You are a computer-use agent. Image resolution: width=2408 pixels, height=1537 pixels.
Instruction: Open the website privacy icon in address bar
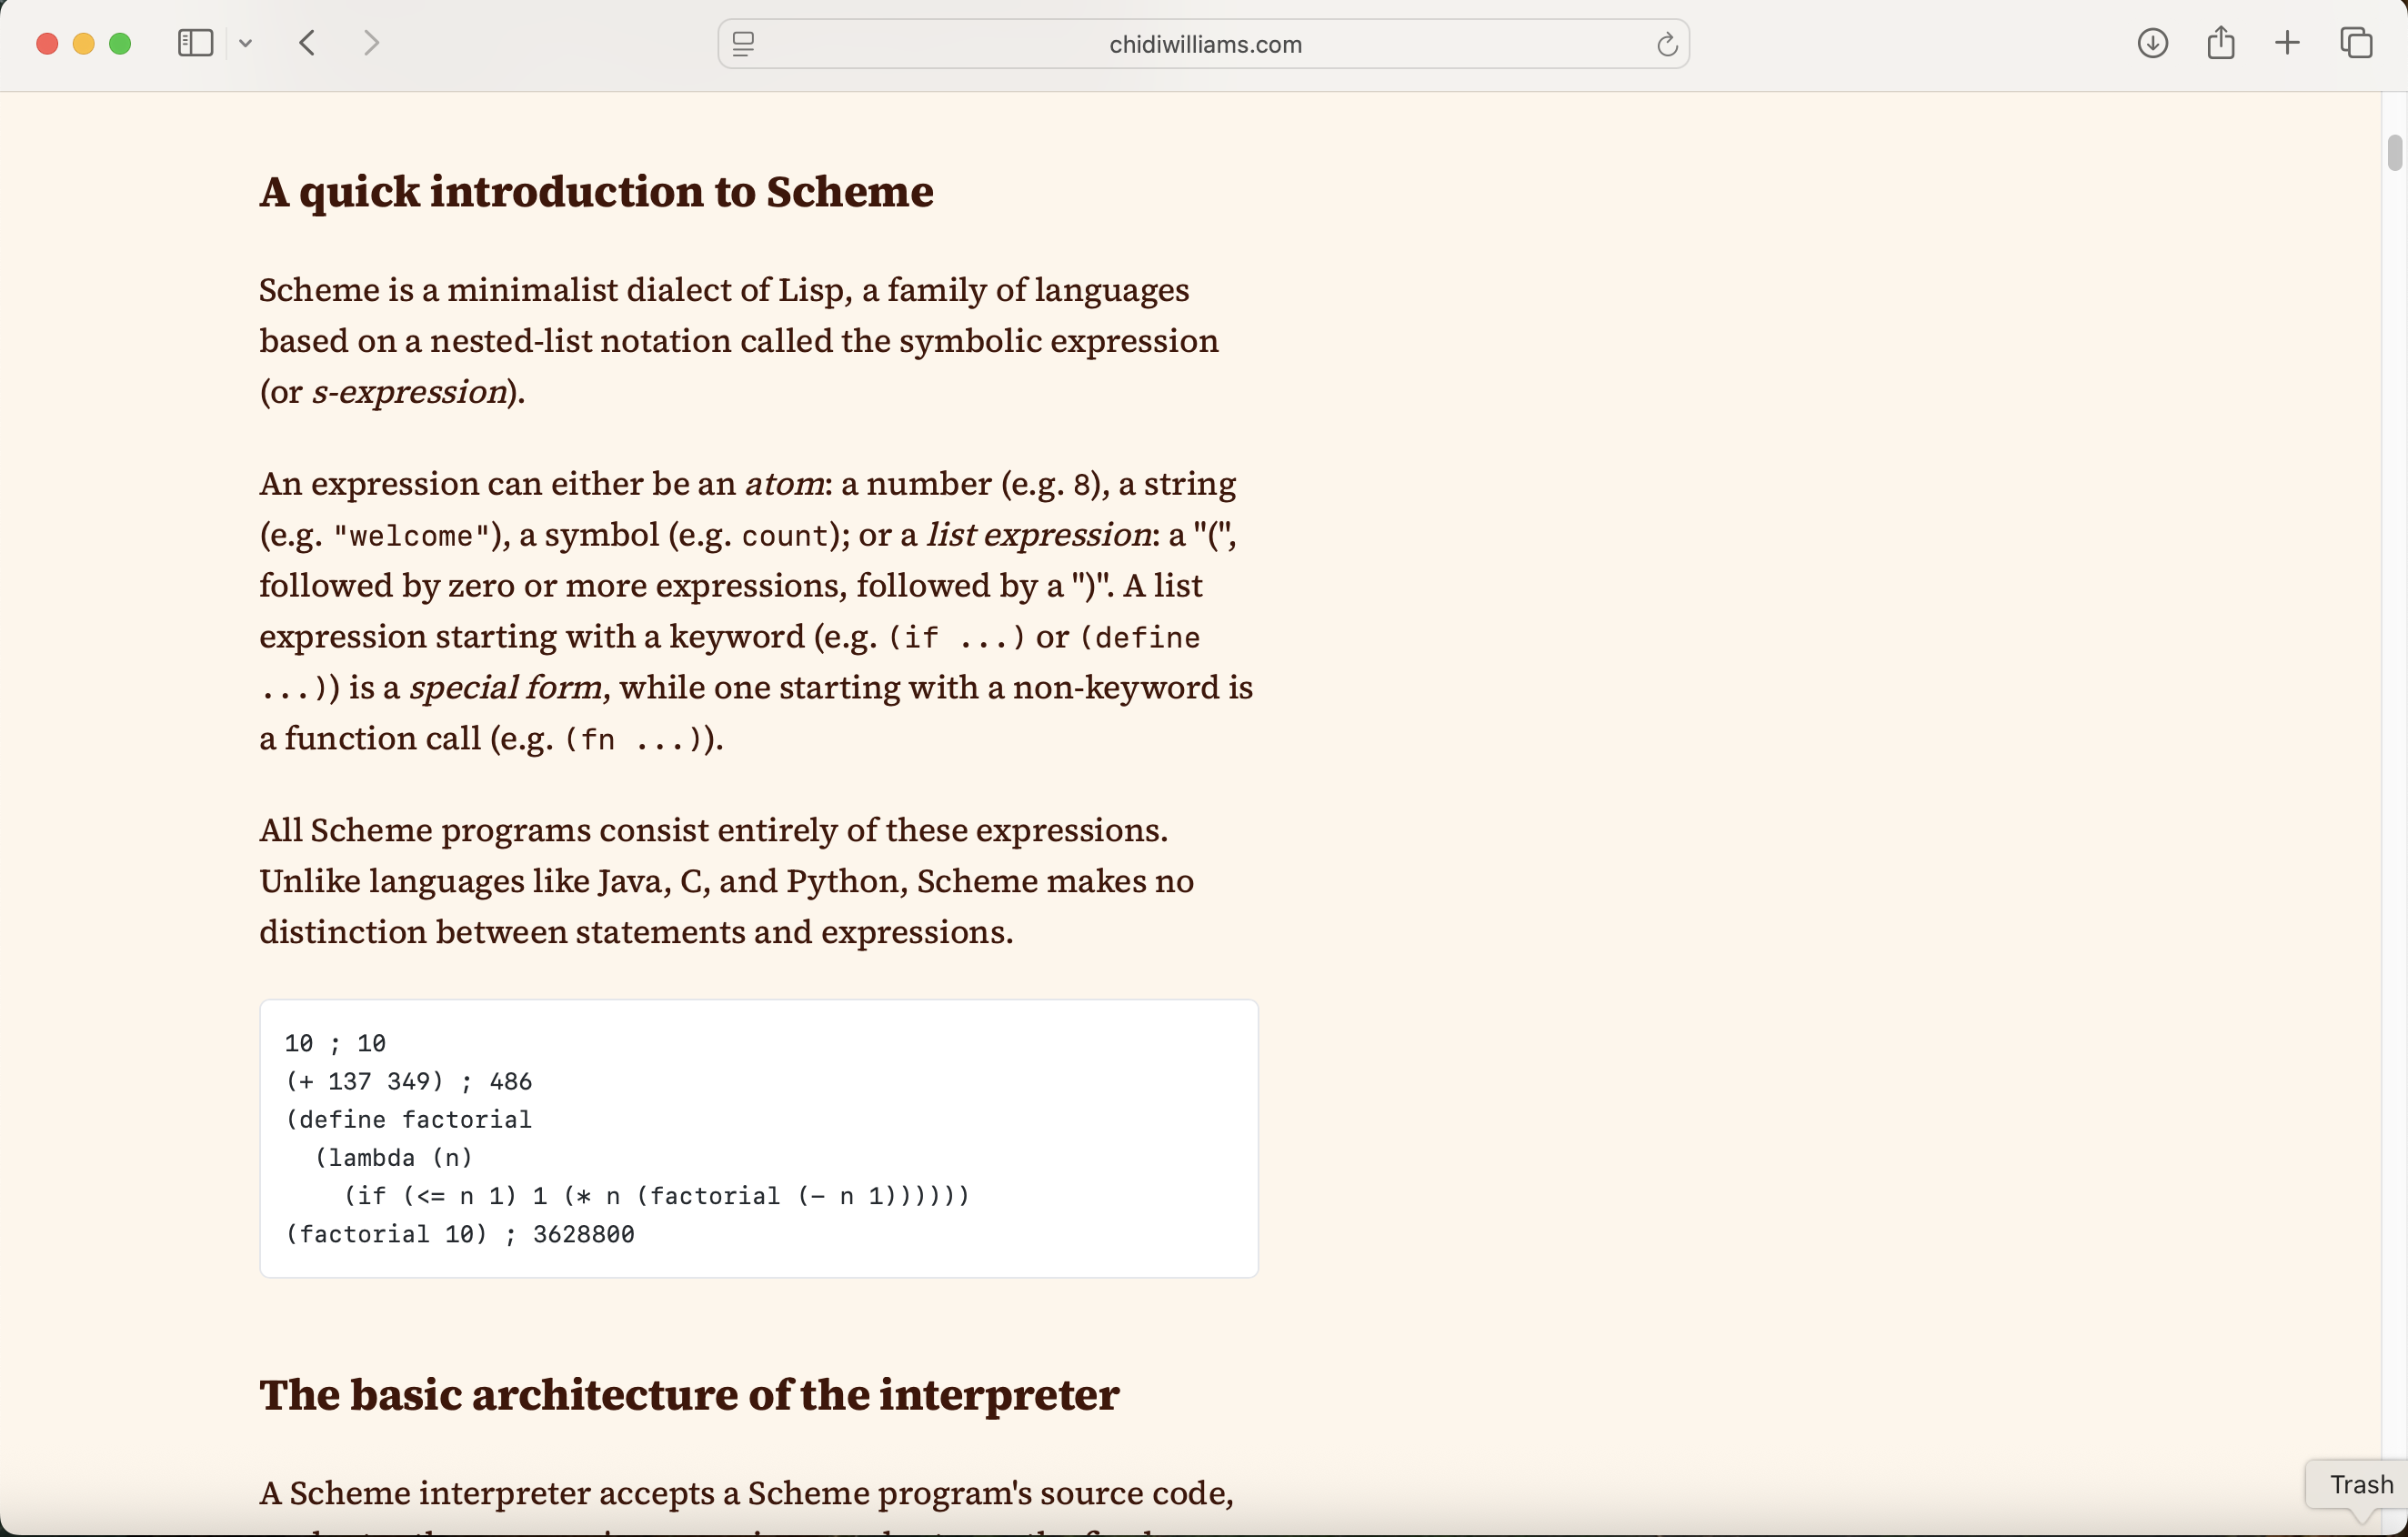pos(744,44)
